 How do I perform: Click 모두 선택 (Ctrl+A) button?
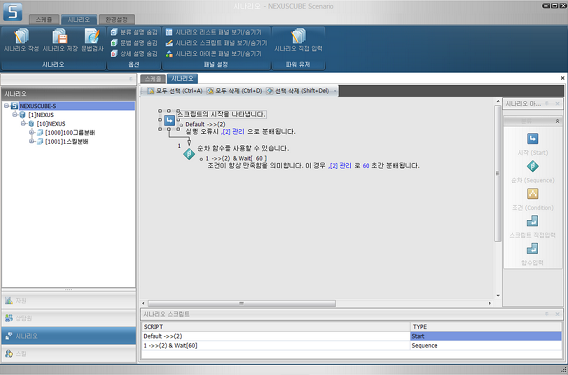tap(175, 91)
